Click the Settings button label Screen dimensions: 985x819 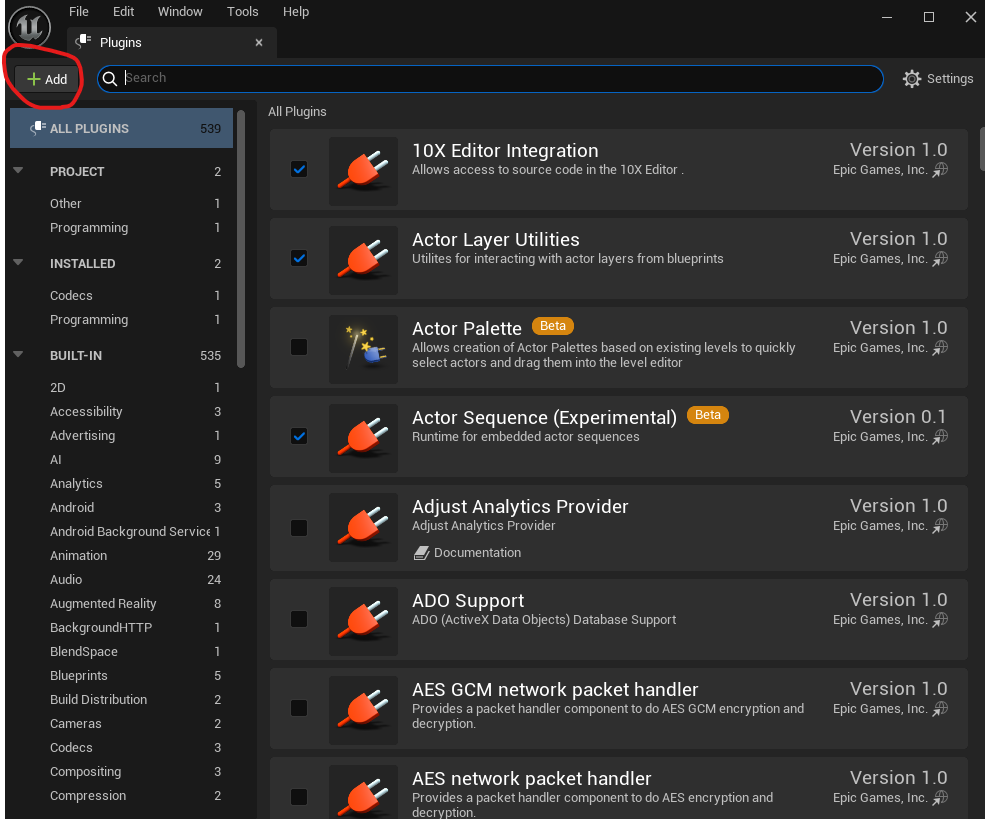click(950, 79)
